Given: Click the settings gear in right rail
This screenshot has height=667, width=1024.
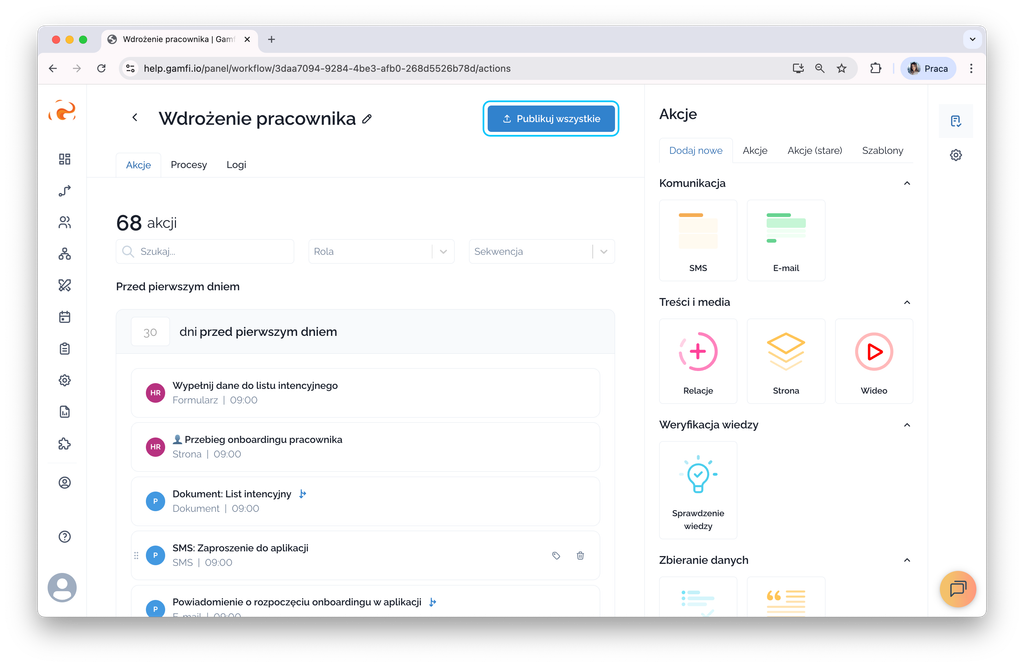Looking at the screenshot, I should coord(956,155).
